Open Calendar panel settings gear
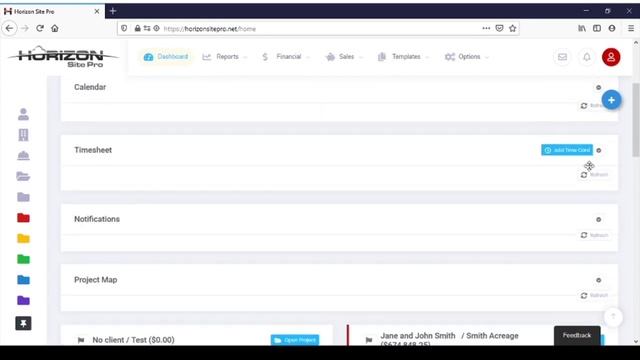Screen dimensions: 640x360 [x=598, y=87]
